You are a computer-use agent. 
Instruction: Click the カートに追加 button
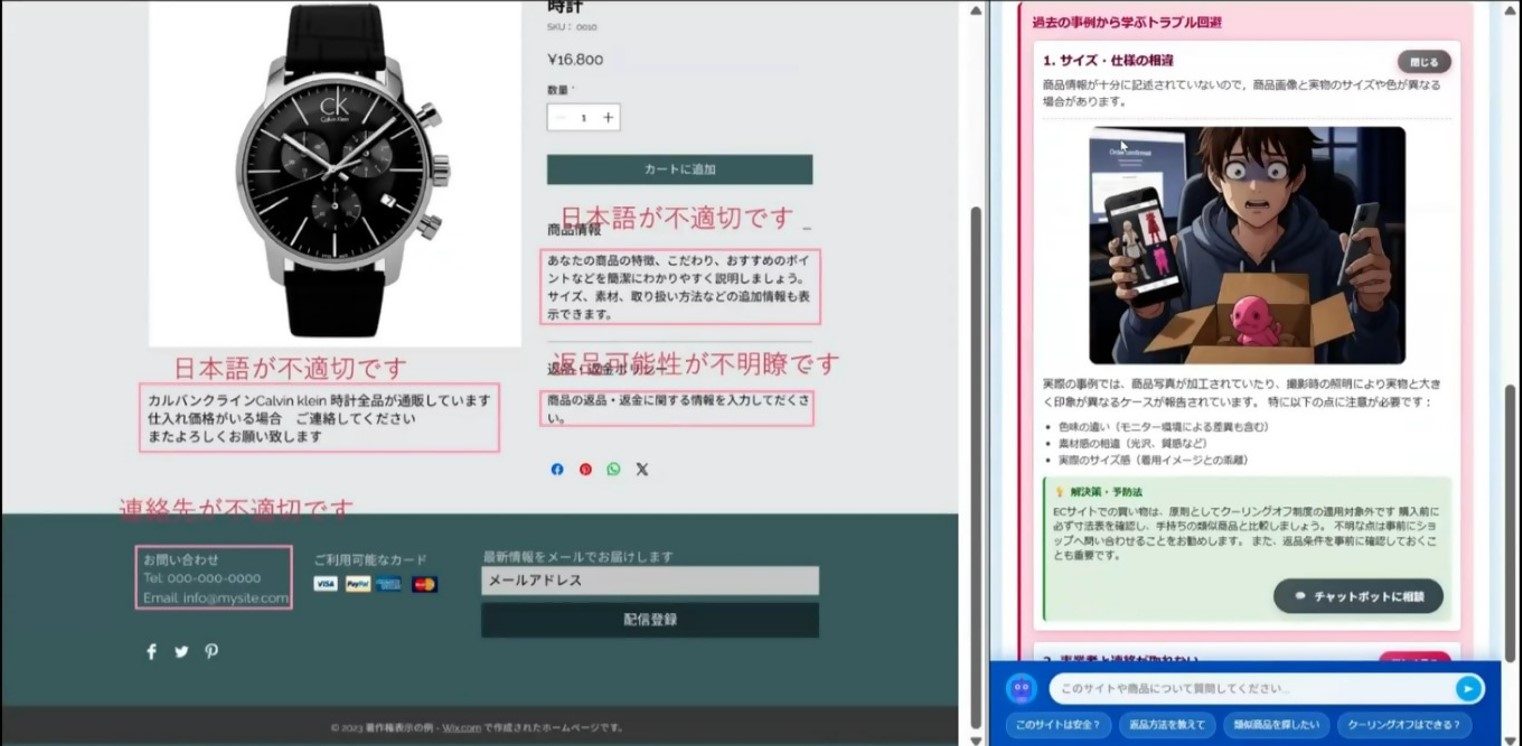(679, 169)
